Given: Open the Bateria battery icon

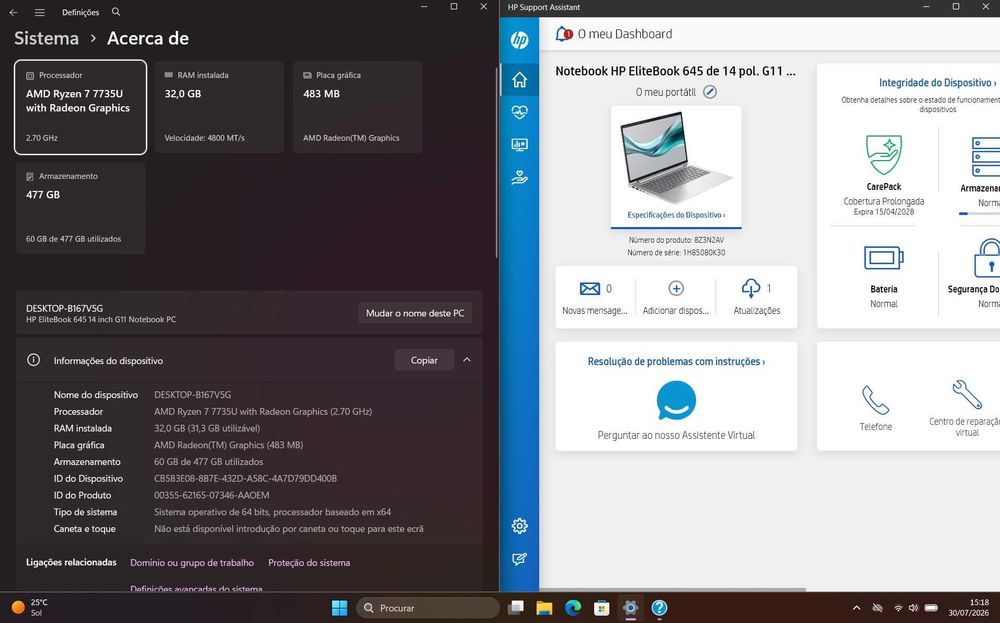Looking at the screenshot, I should coord(883,258).
